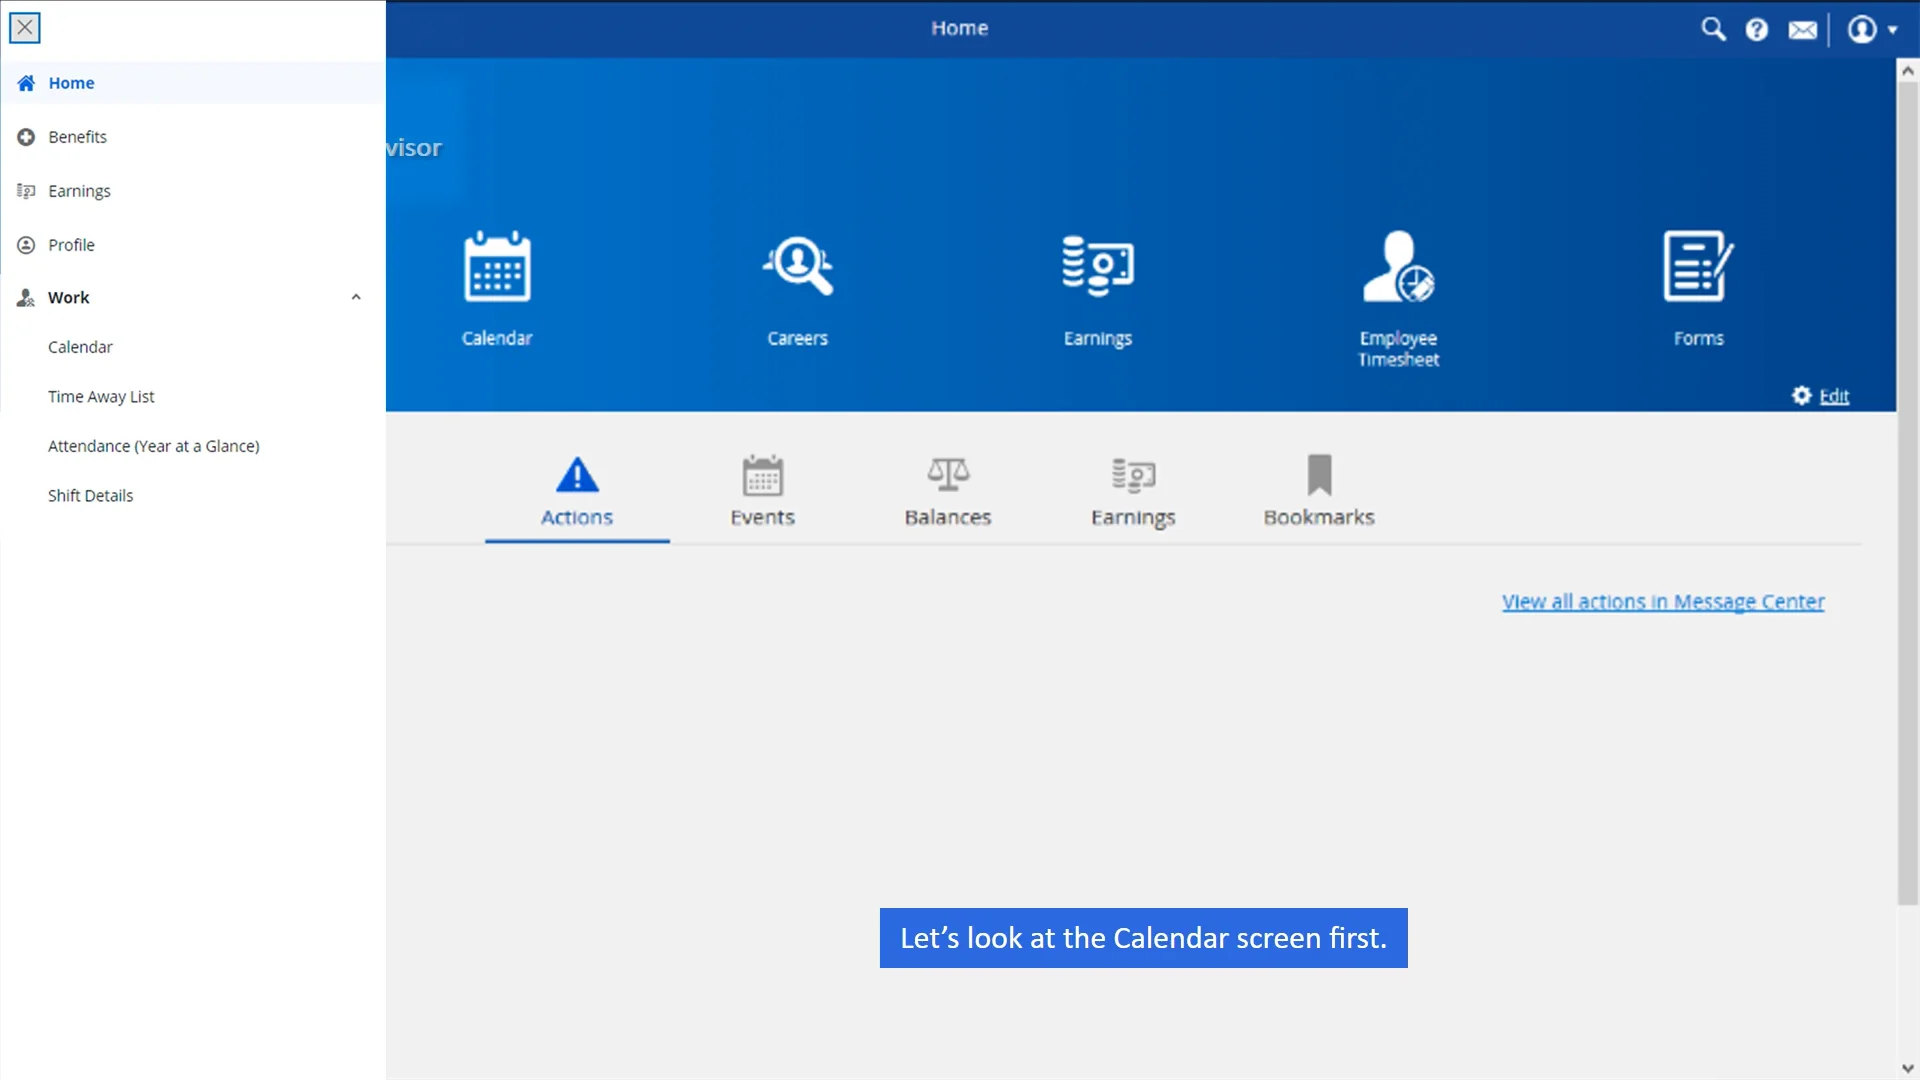Open the Careers tile icon
This screenshot has width=1920, height=1080.
(x=797, y=266)
